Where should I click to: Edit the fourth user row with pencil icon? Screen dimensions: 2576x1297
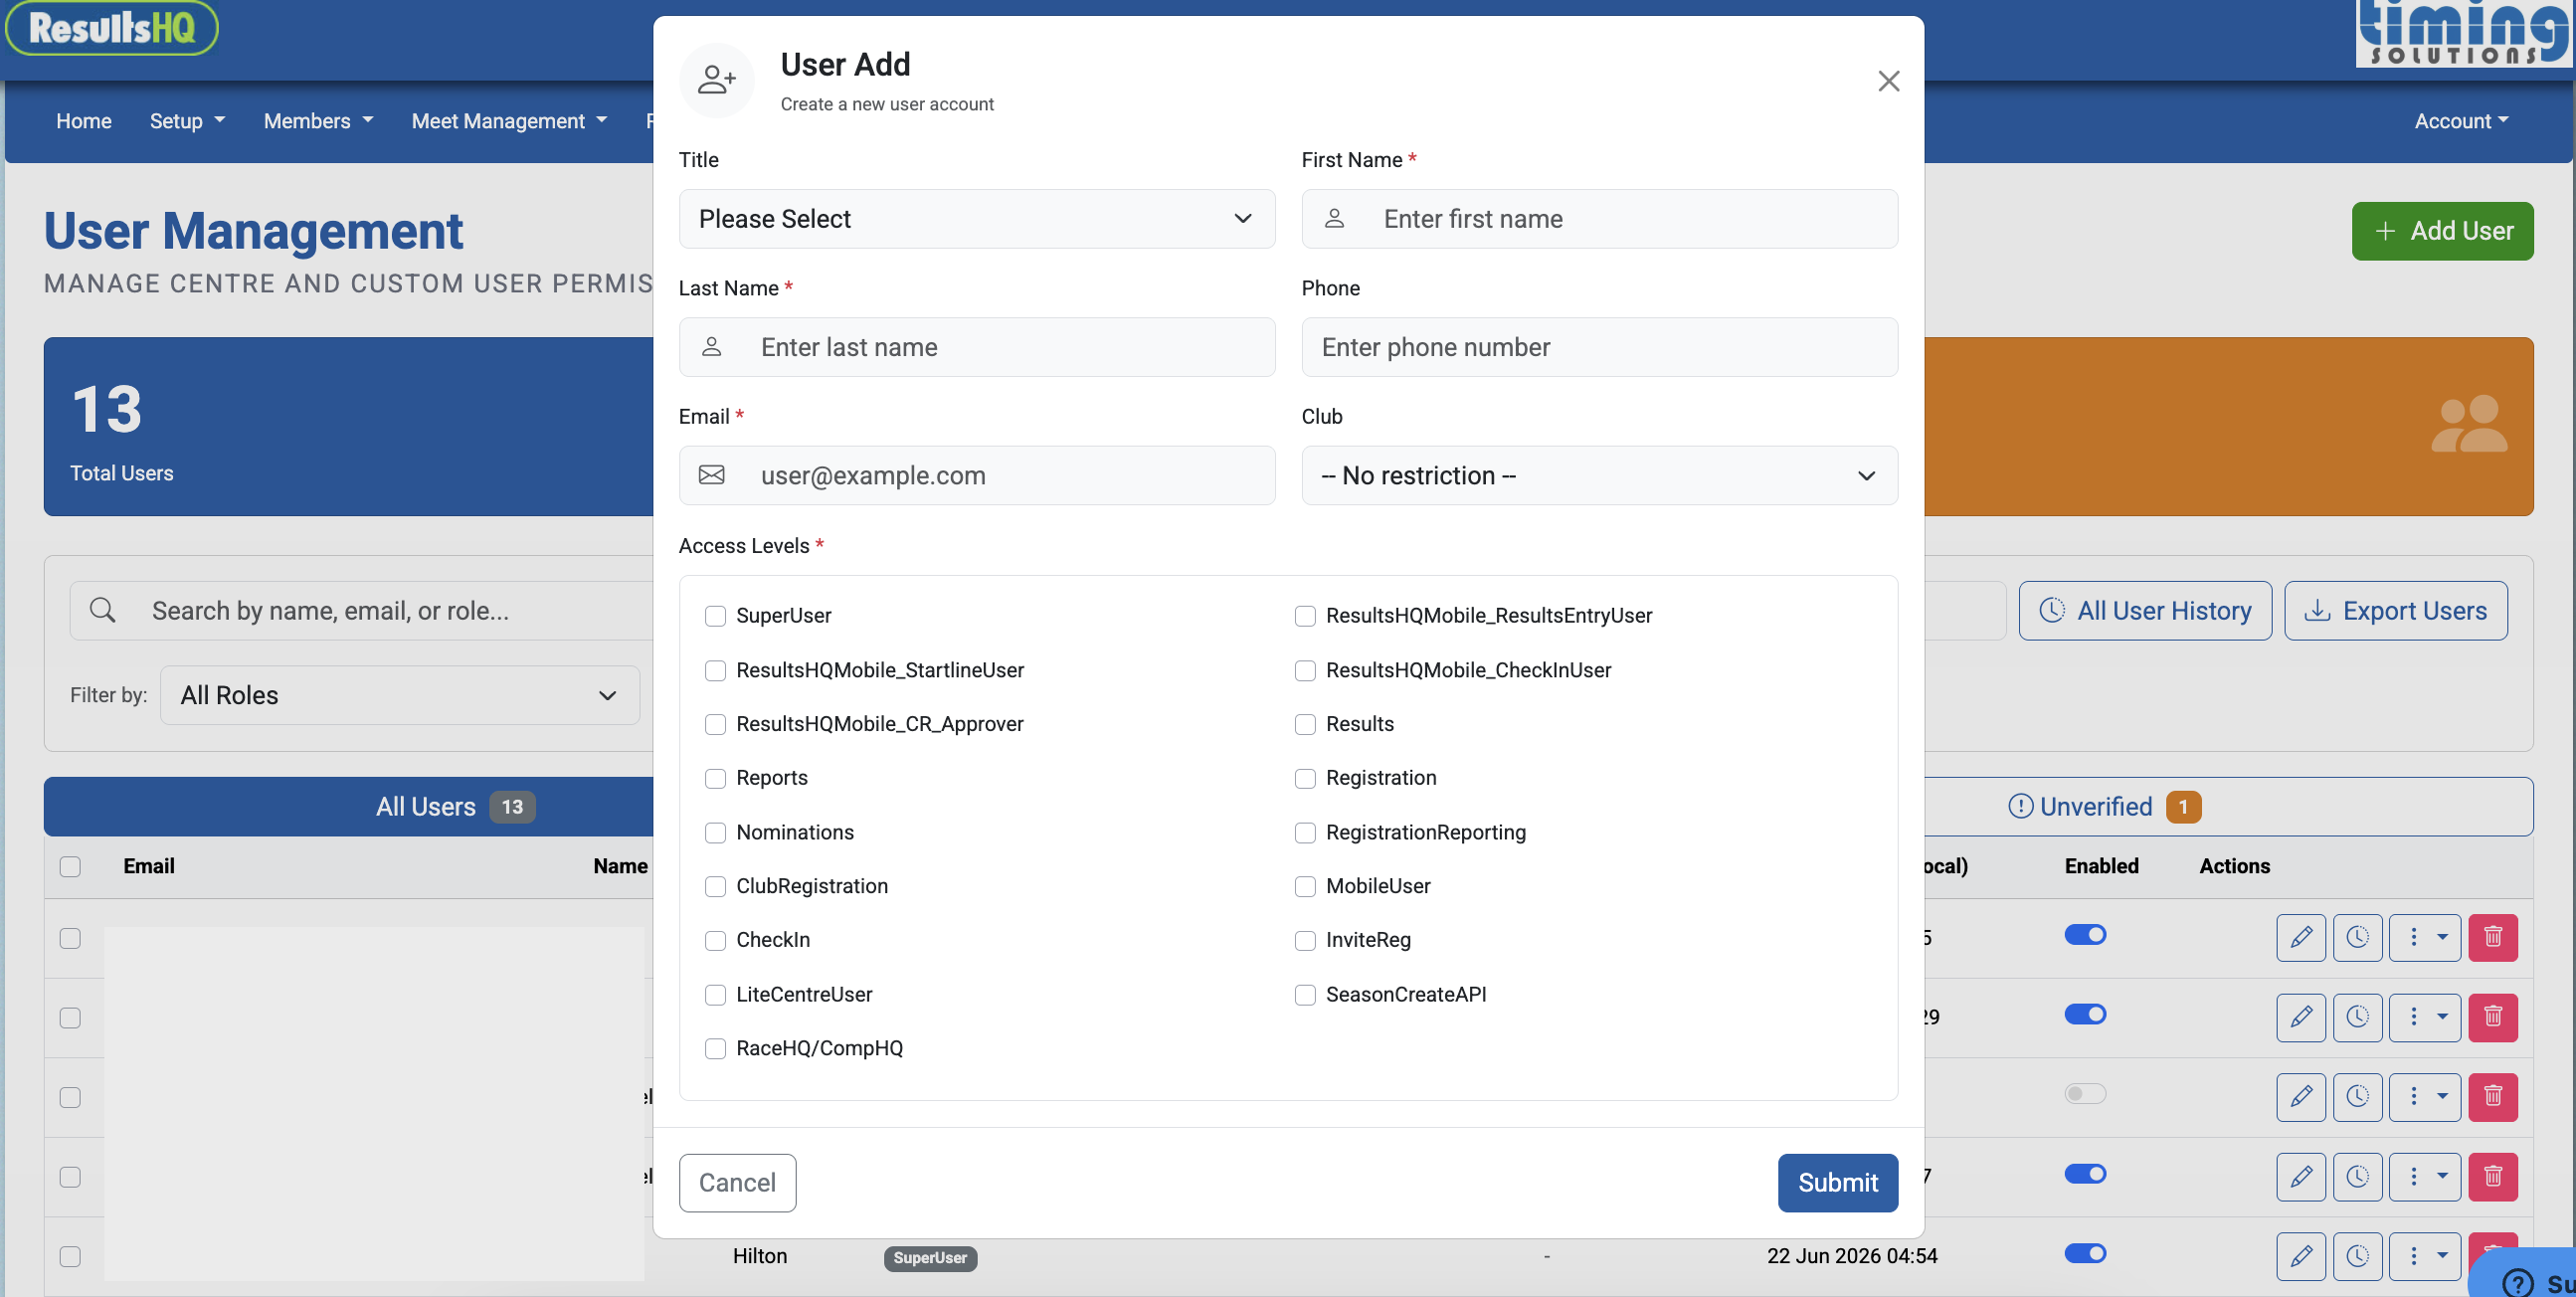tap(2301, 1177)
